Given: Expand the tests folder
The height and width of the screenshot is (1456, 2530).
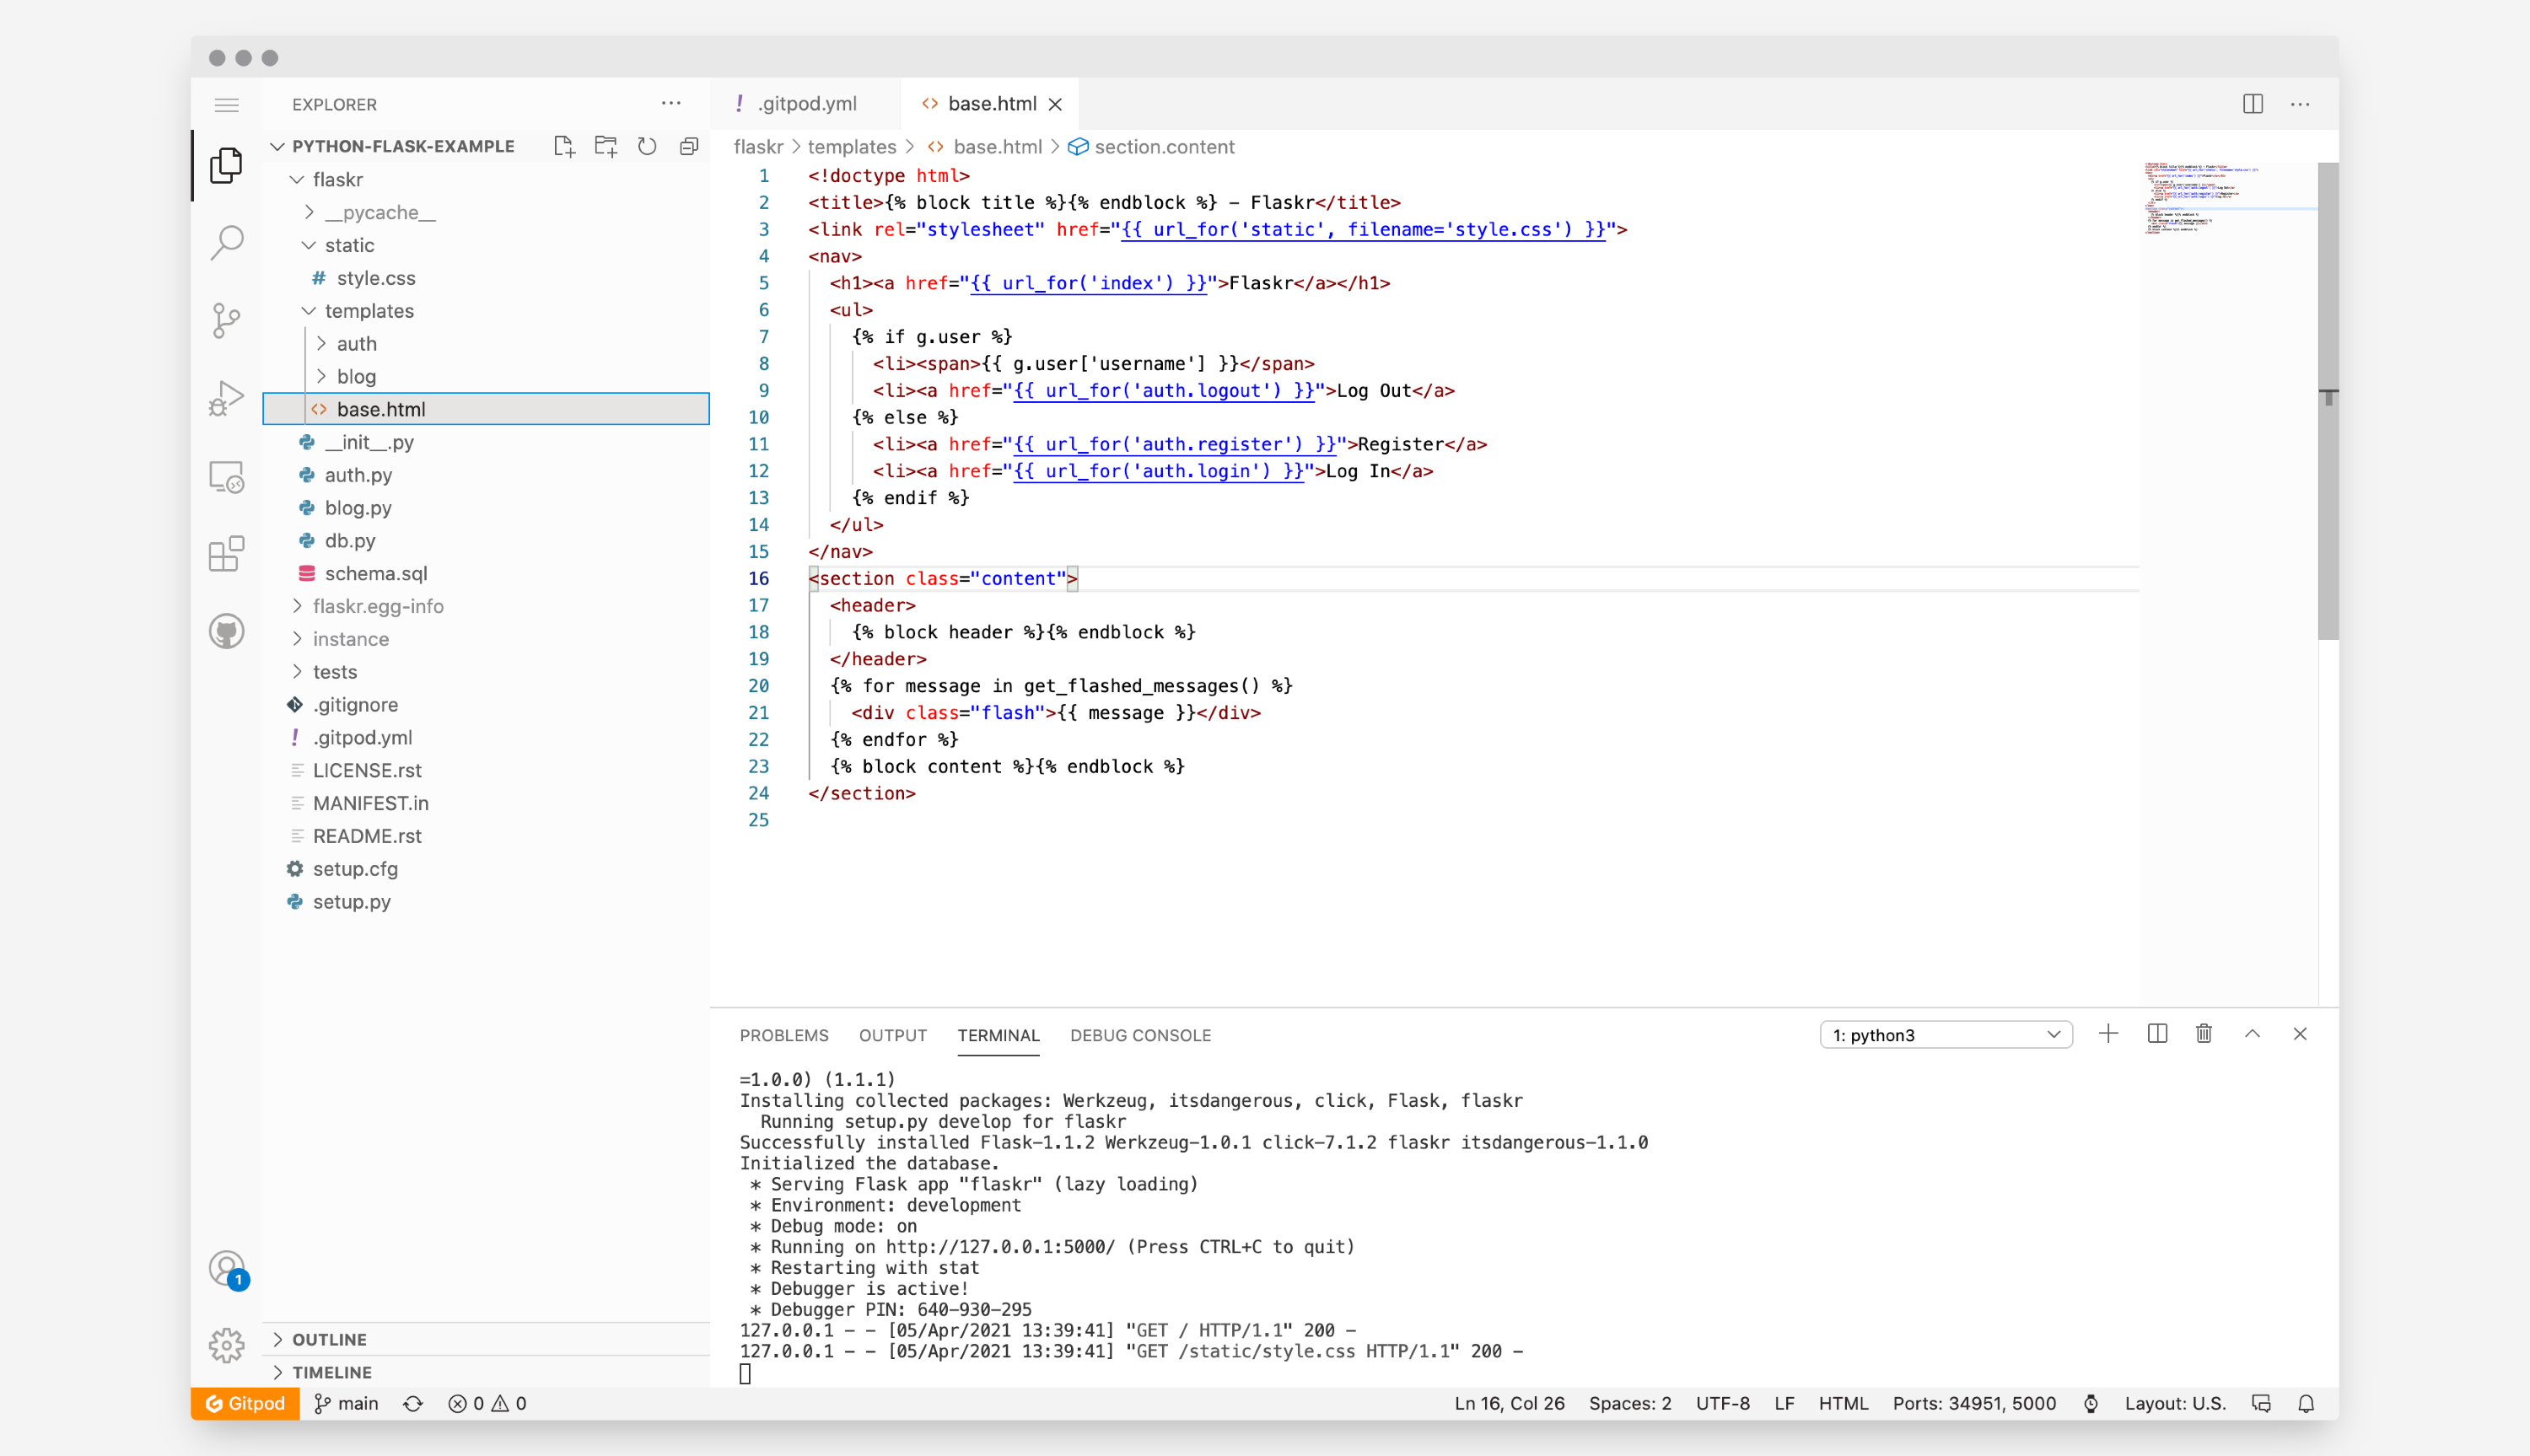Looking at the screenshot, I should tap(334, 672).
